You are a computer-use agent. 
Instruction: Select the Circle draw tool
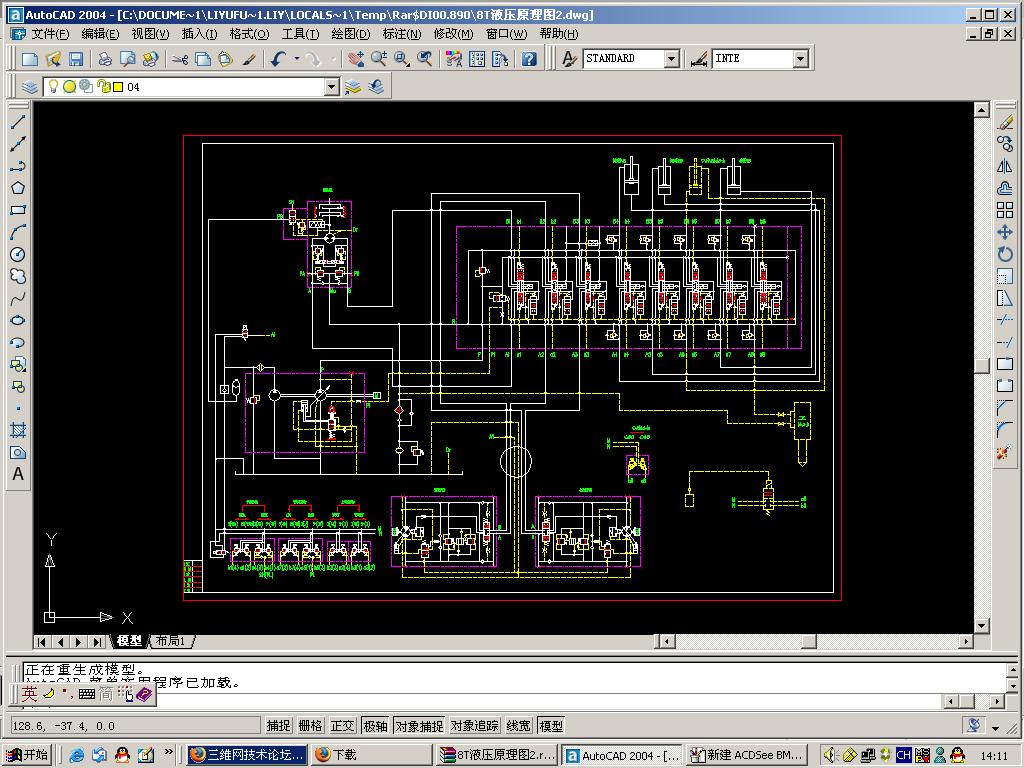click(x=18, y=254)
